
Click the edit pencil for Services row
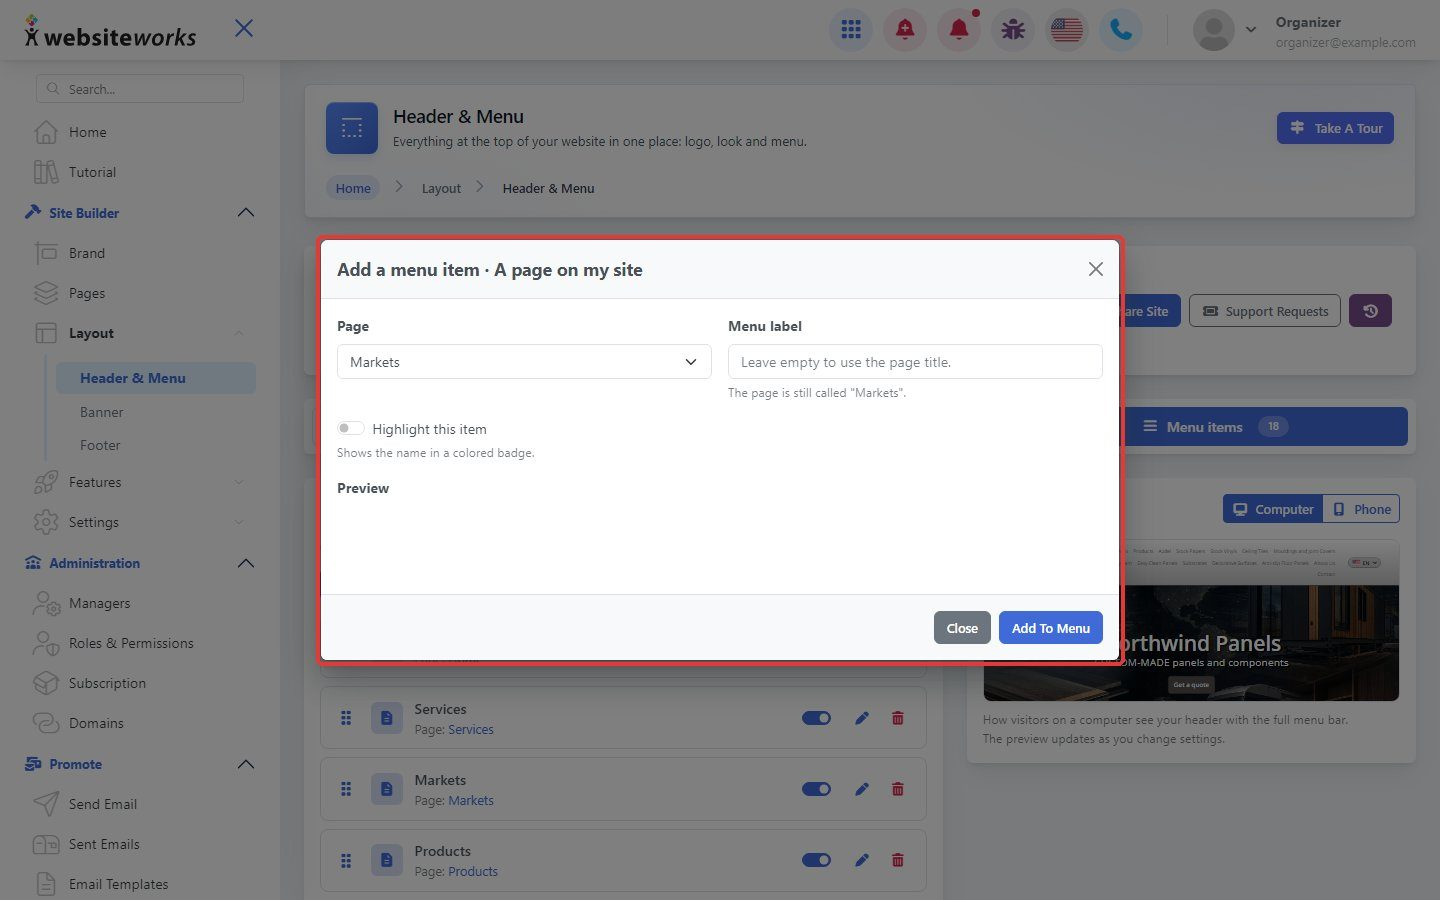862,718
